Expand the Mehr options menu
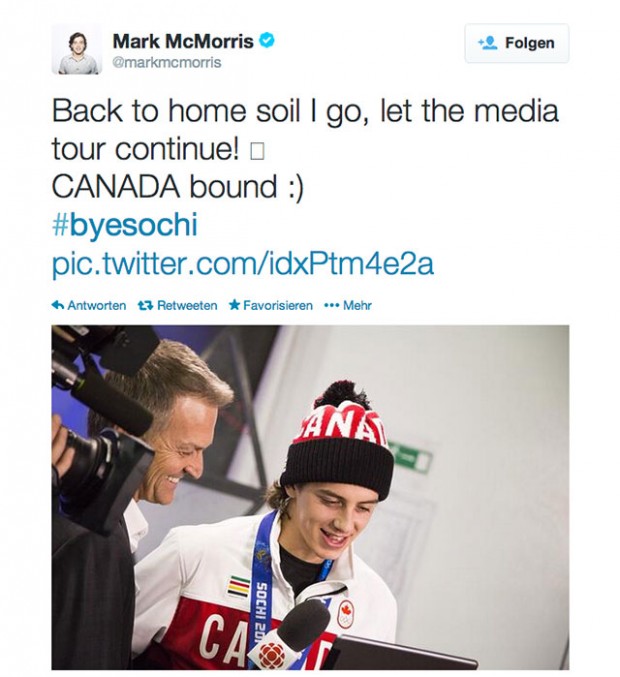This screenshot has width=620, height=677. pyautogui.click(x=357, y=305)
